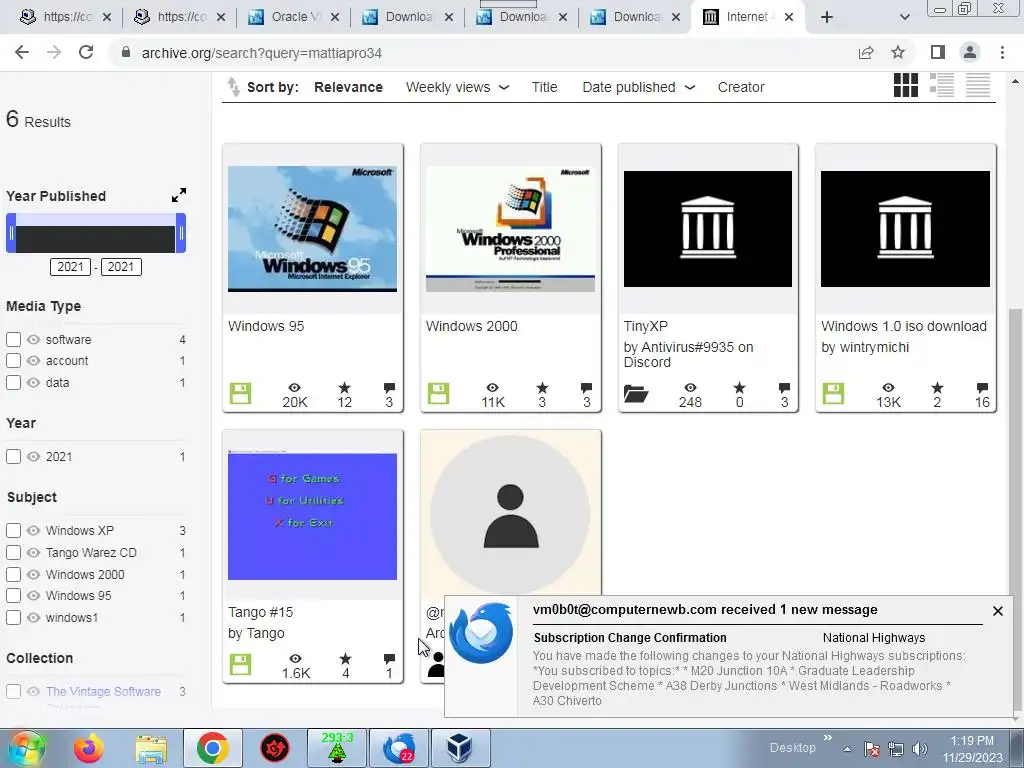Open the Date published sort dropdown
Viewport: 1024px width, 768px height.
638,87
